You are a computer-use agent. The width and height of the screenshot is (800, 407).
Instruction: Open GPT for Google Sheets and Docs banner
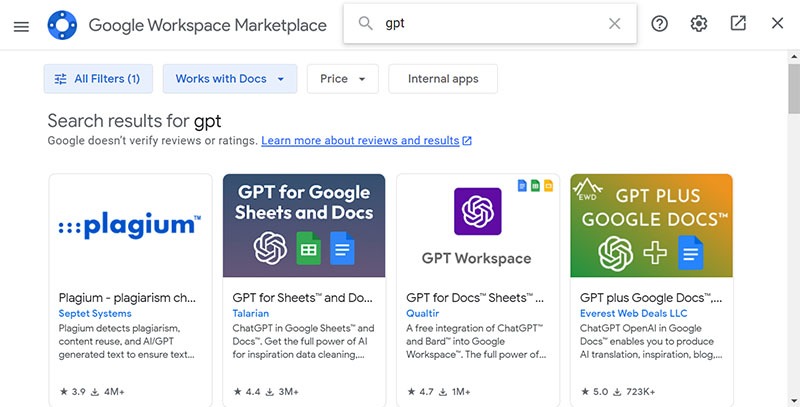(x=304, y=225)
